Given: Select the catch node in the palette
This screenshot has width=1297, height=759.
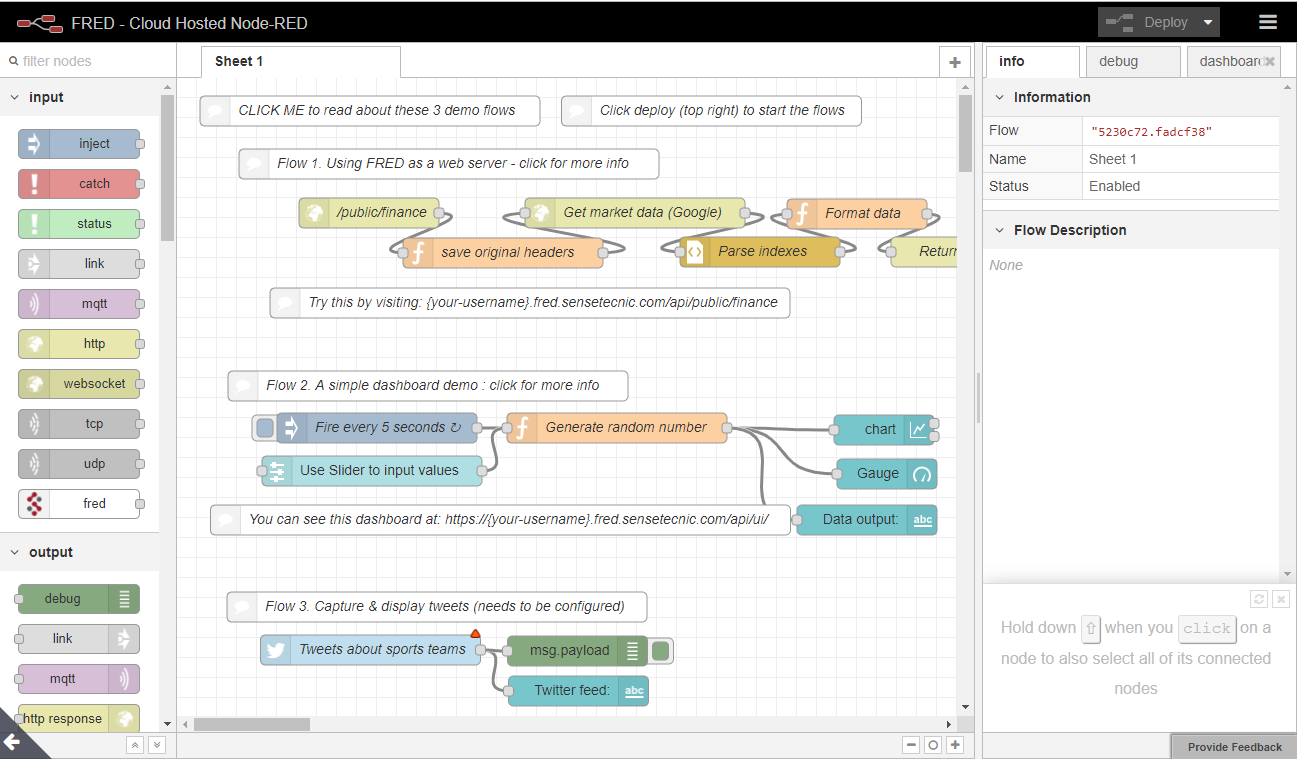Looking at the screenshot, I should pyautogui.click(x=79, y=183).
